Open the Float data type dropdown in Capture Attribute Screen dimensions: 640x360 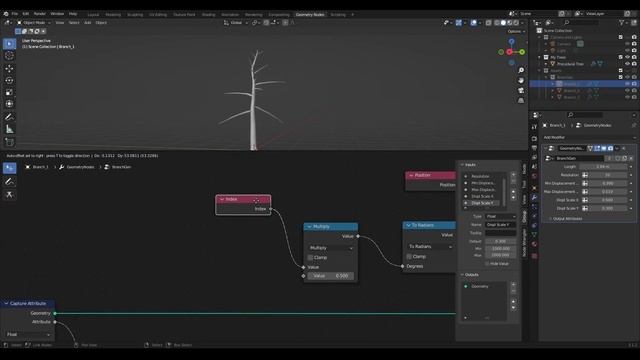[28, 334]
